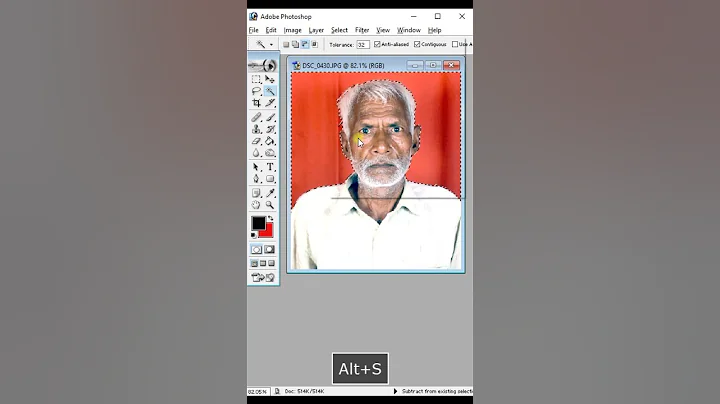Select the Crop tool

pyautogui.click(x=256, y=103)
